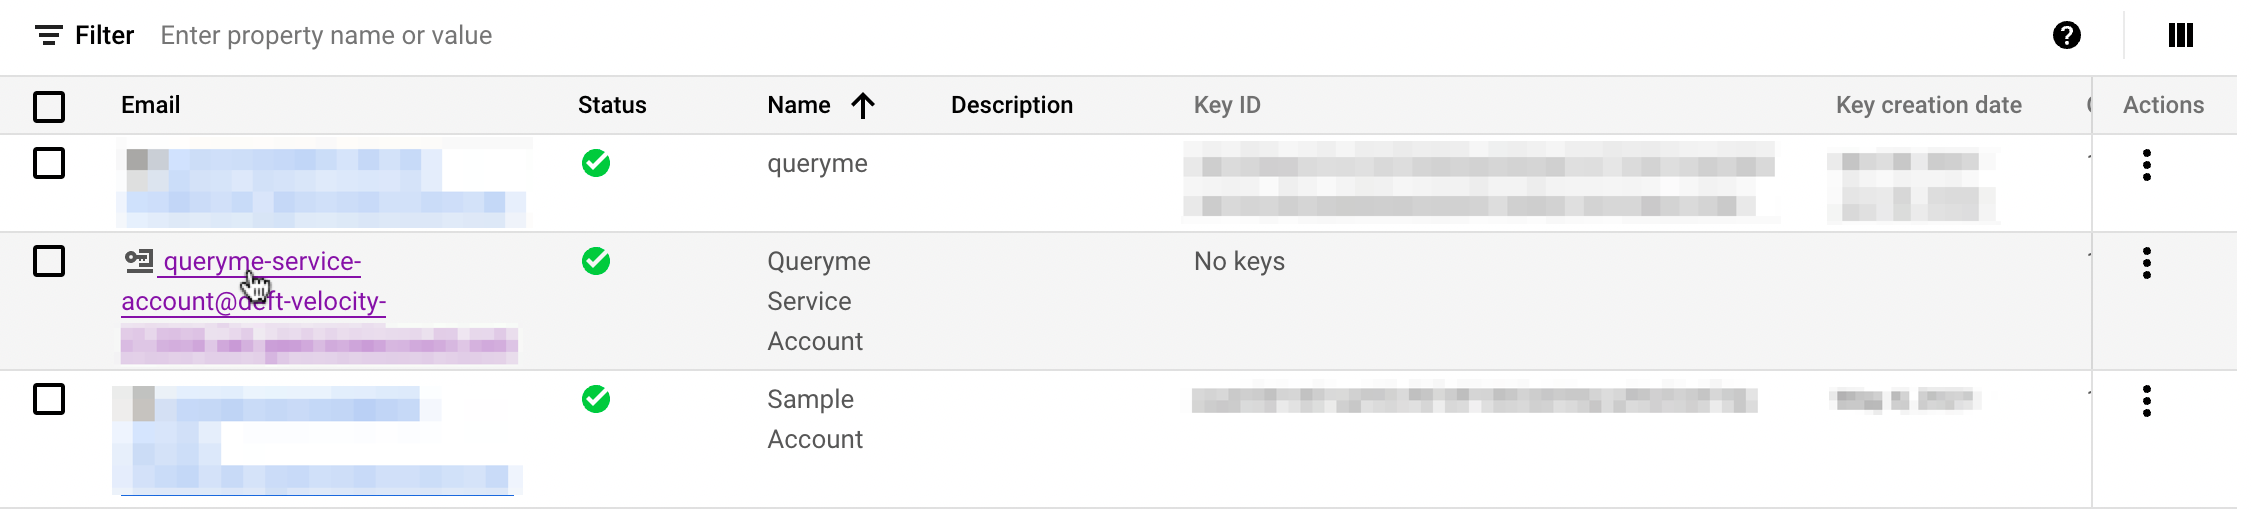Screen dimensions: 2252x510
Task: Focus the filter property name input
Action: 326,36
